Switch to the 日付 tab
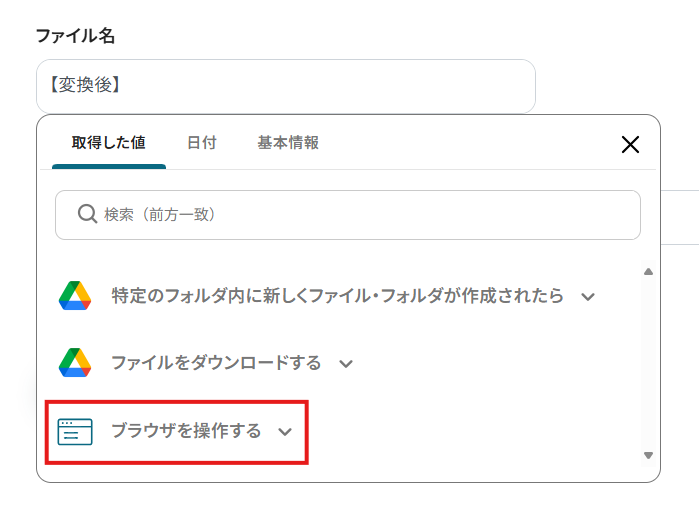This screenshot has width=699, height=517. click(201, 143)
